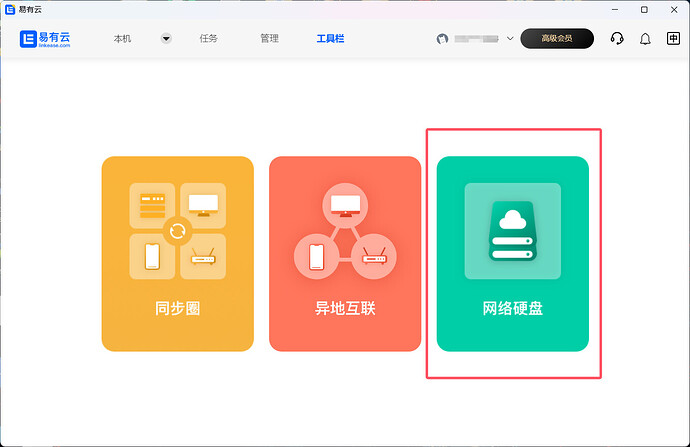Select the 工具栏 tab

331,39
